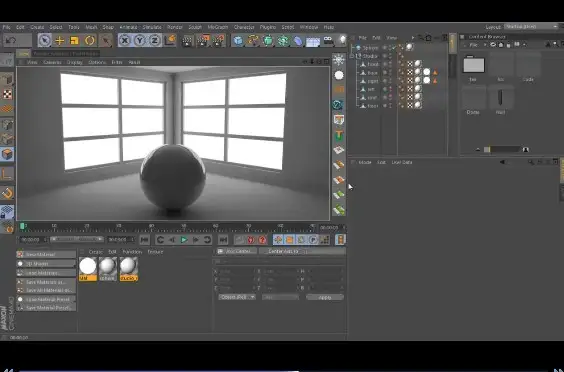Select the checkered Texture mode icon
Image resolution: width=564 pixels, height=372 pixels.
coord(7,94)
